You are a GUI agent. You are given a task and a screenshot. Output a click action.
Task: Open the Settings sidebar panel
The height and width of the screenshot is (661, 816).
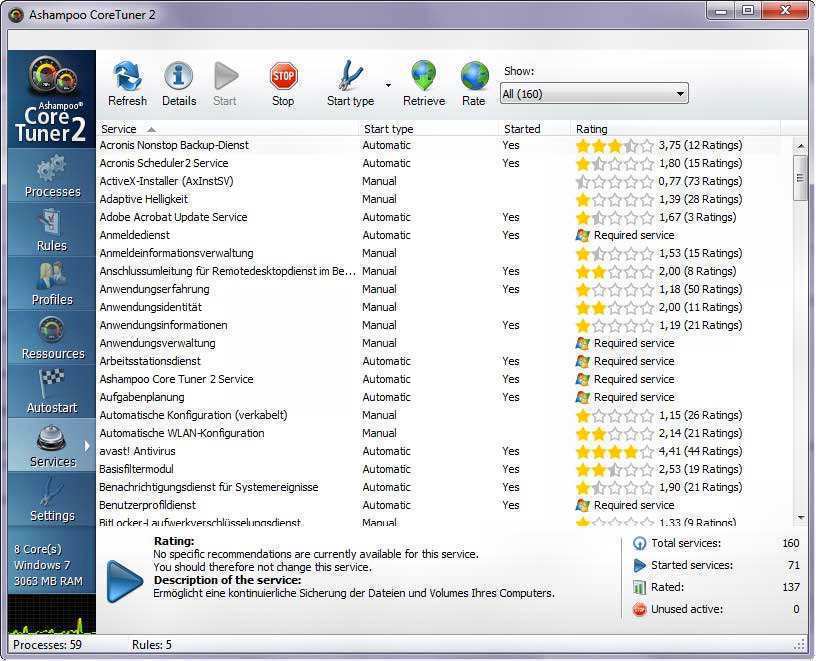[52, 500]
